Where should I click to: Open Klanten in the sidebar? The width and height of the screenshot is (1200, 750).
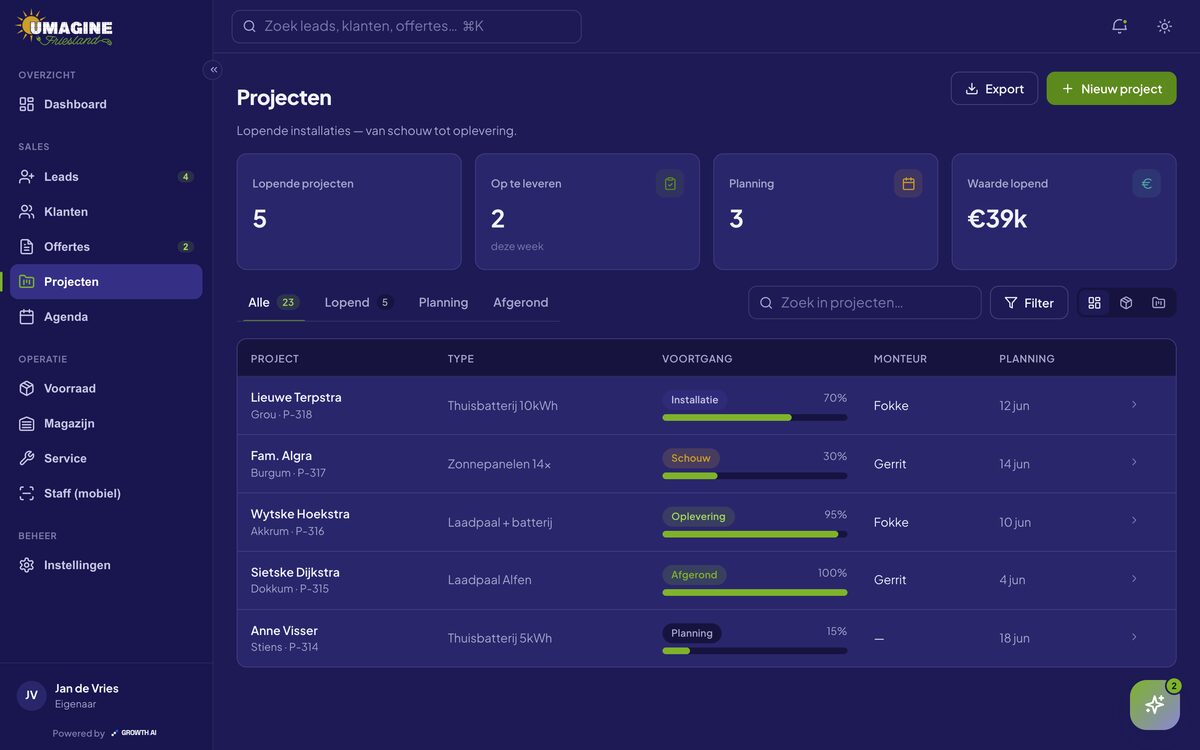(106, 212)
